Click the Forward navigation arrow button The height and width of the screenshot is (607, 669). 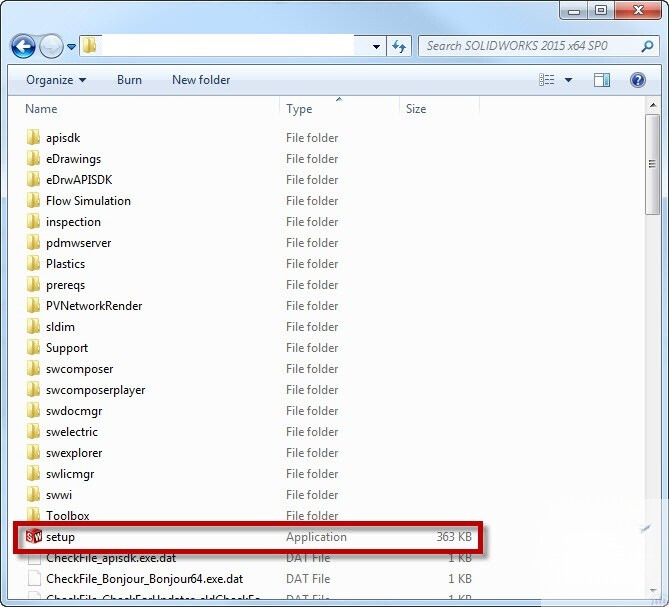coord(51,46)
